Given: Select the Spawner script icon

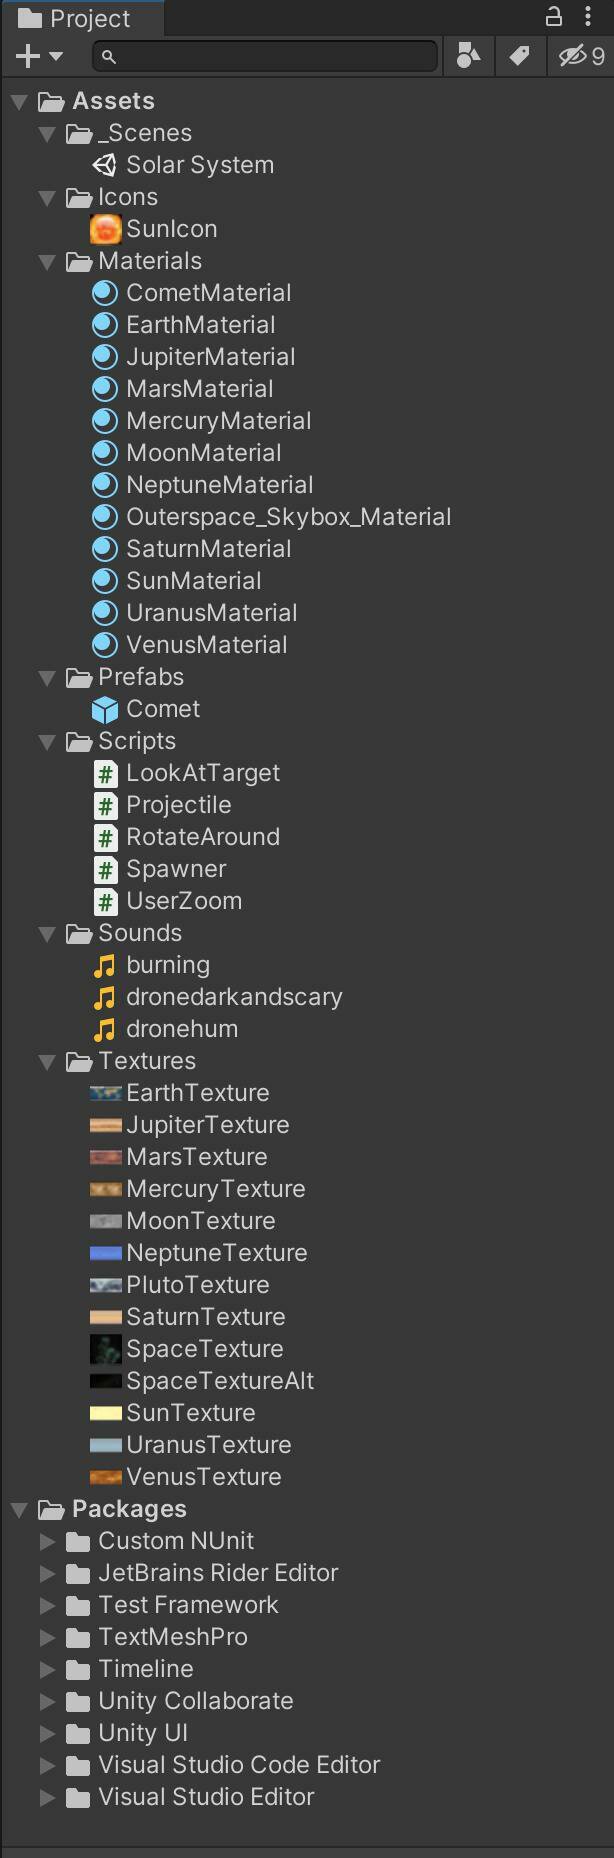Looking at the screenshot, I should point(105,869).
